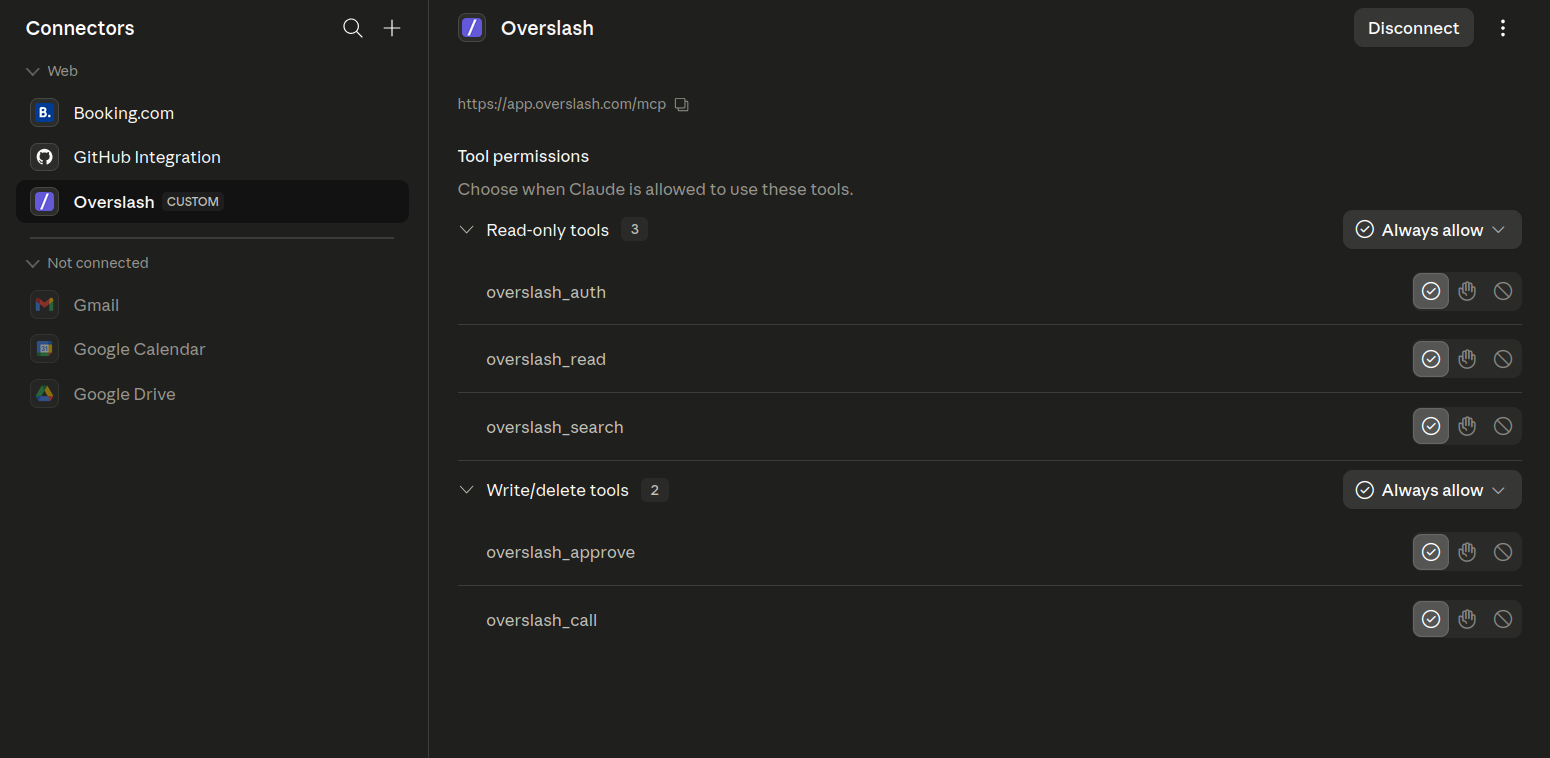The image size is (1550, 758).
Task: Open the connectors search icon
Action: pos(352,28)
